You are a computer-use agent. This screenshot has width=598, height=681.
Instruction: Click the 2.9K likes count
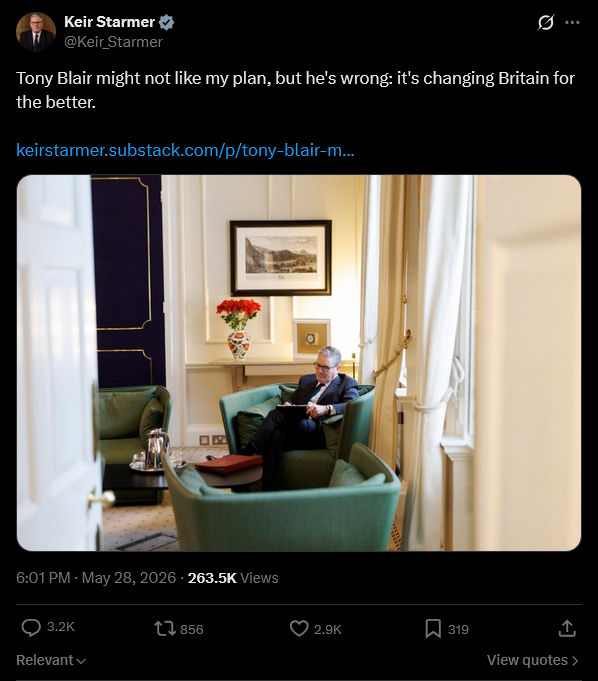pos(328,630)
